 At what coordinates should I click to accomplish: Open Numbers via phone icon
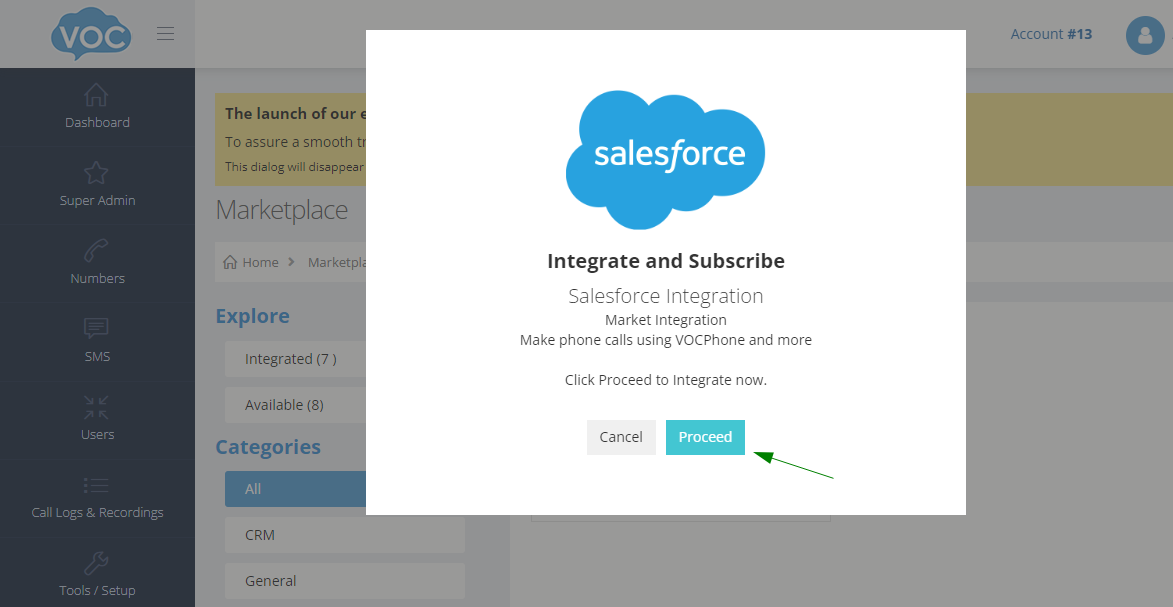[97, 251]
